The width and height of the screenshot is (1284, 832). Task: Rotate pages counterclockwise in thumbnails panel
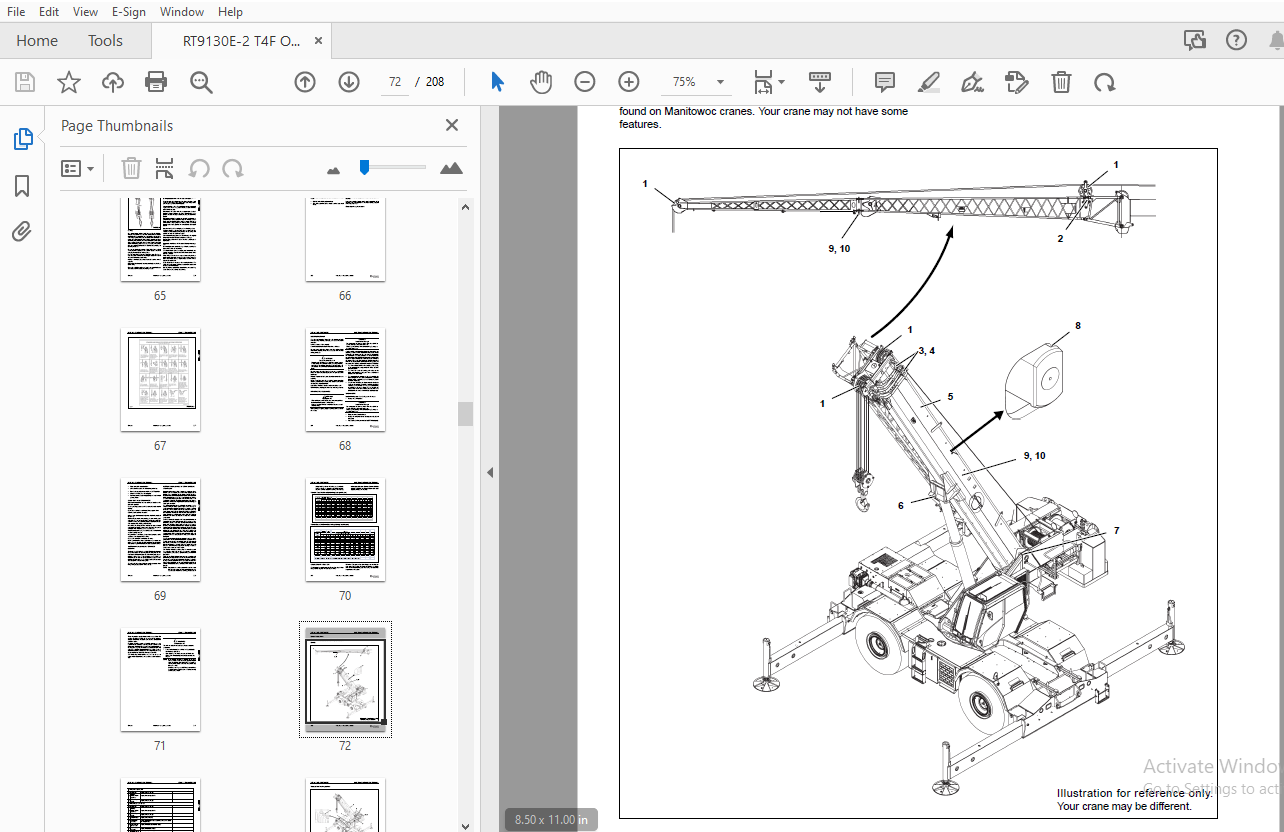pos(199,168)
